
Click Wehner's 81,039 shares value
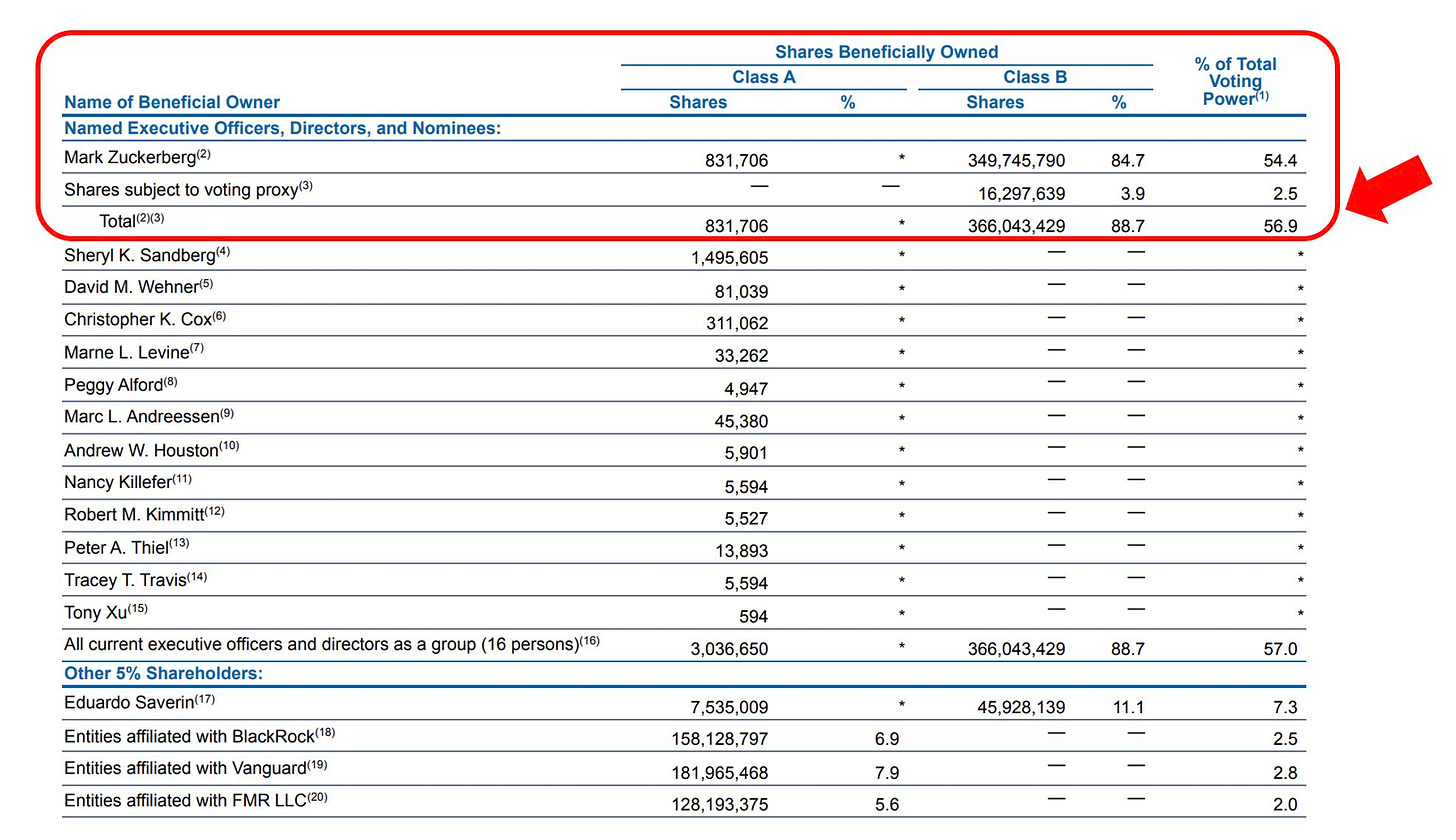741,291
